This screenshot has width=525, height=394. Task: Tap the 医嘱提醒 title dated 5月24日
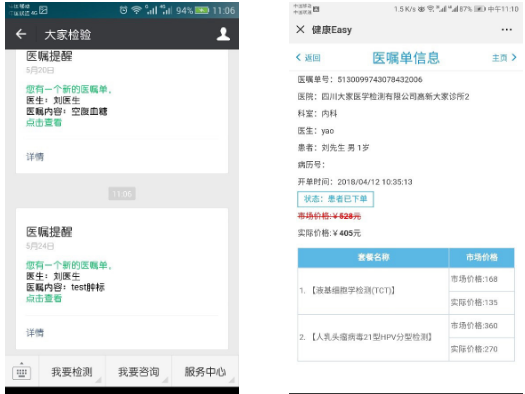49,232
